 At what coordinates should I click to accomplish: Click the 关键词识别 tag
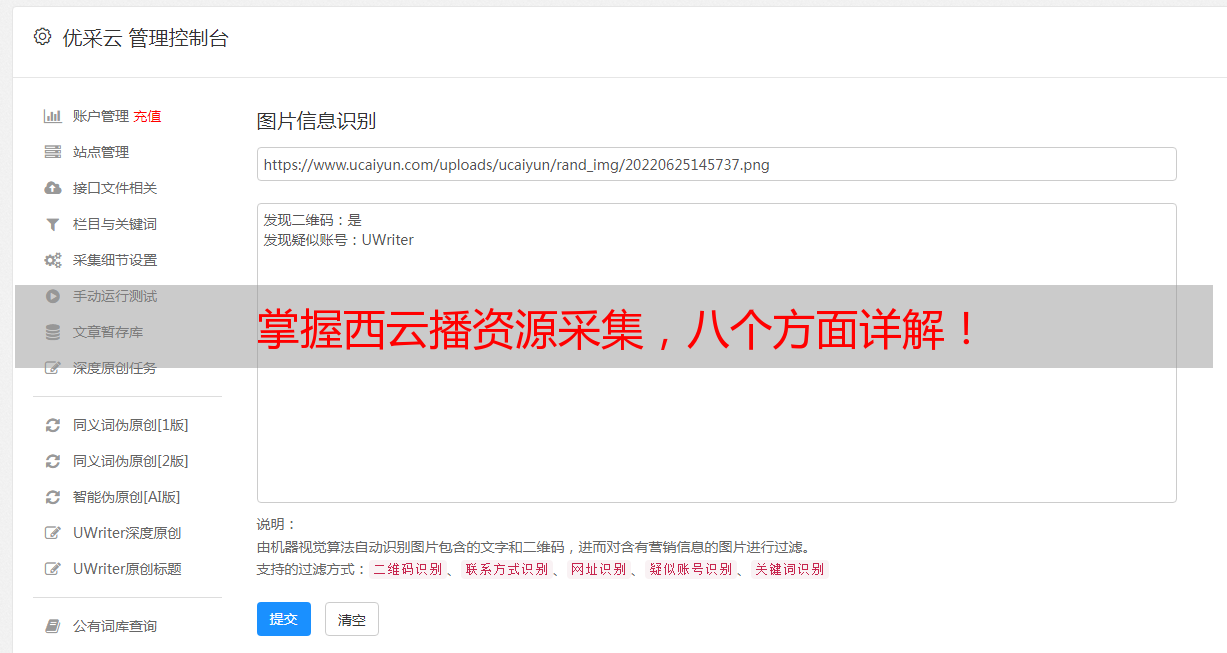[x=790, y=569]
